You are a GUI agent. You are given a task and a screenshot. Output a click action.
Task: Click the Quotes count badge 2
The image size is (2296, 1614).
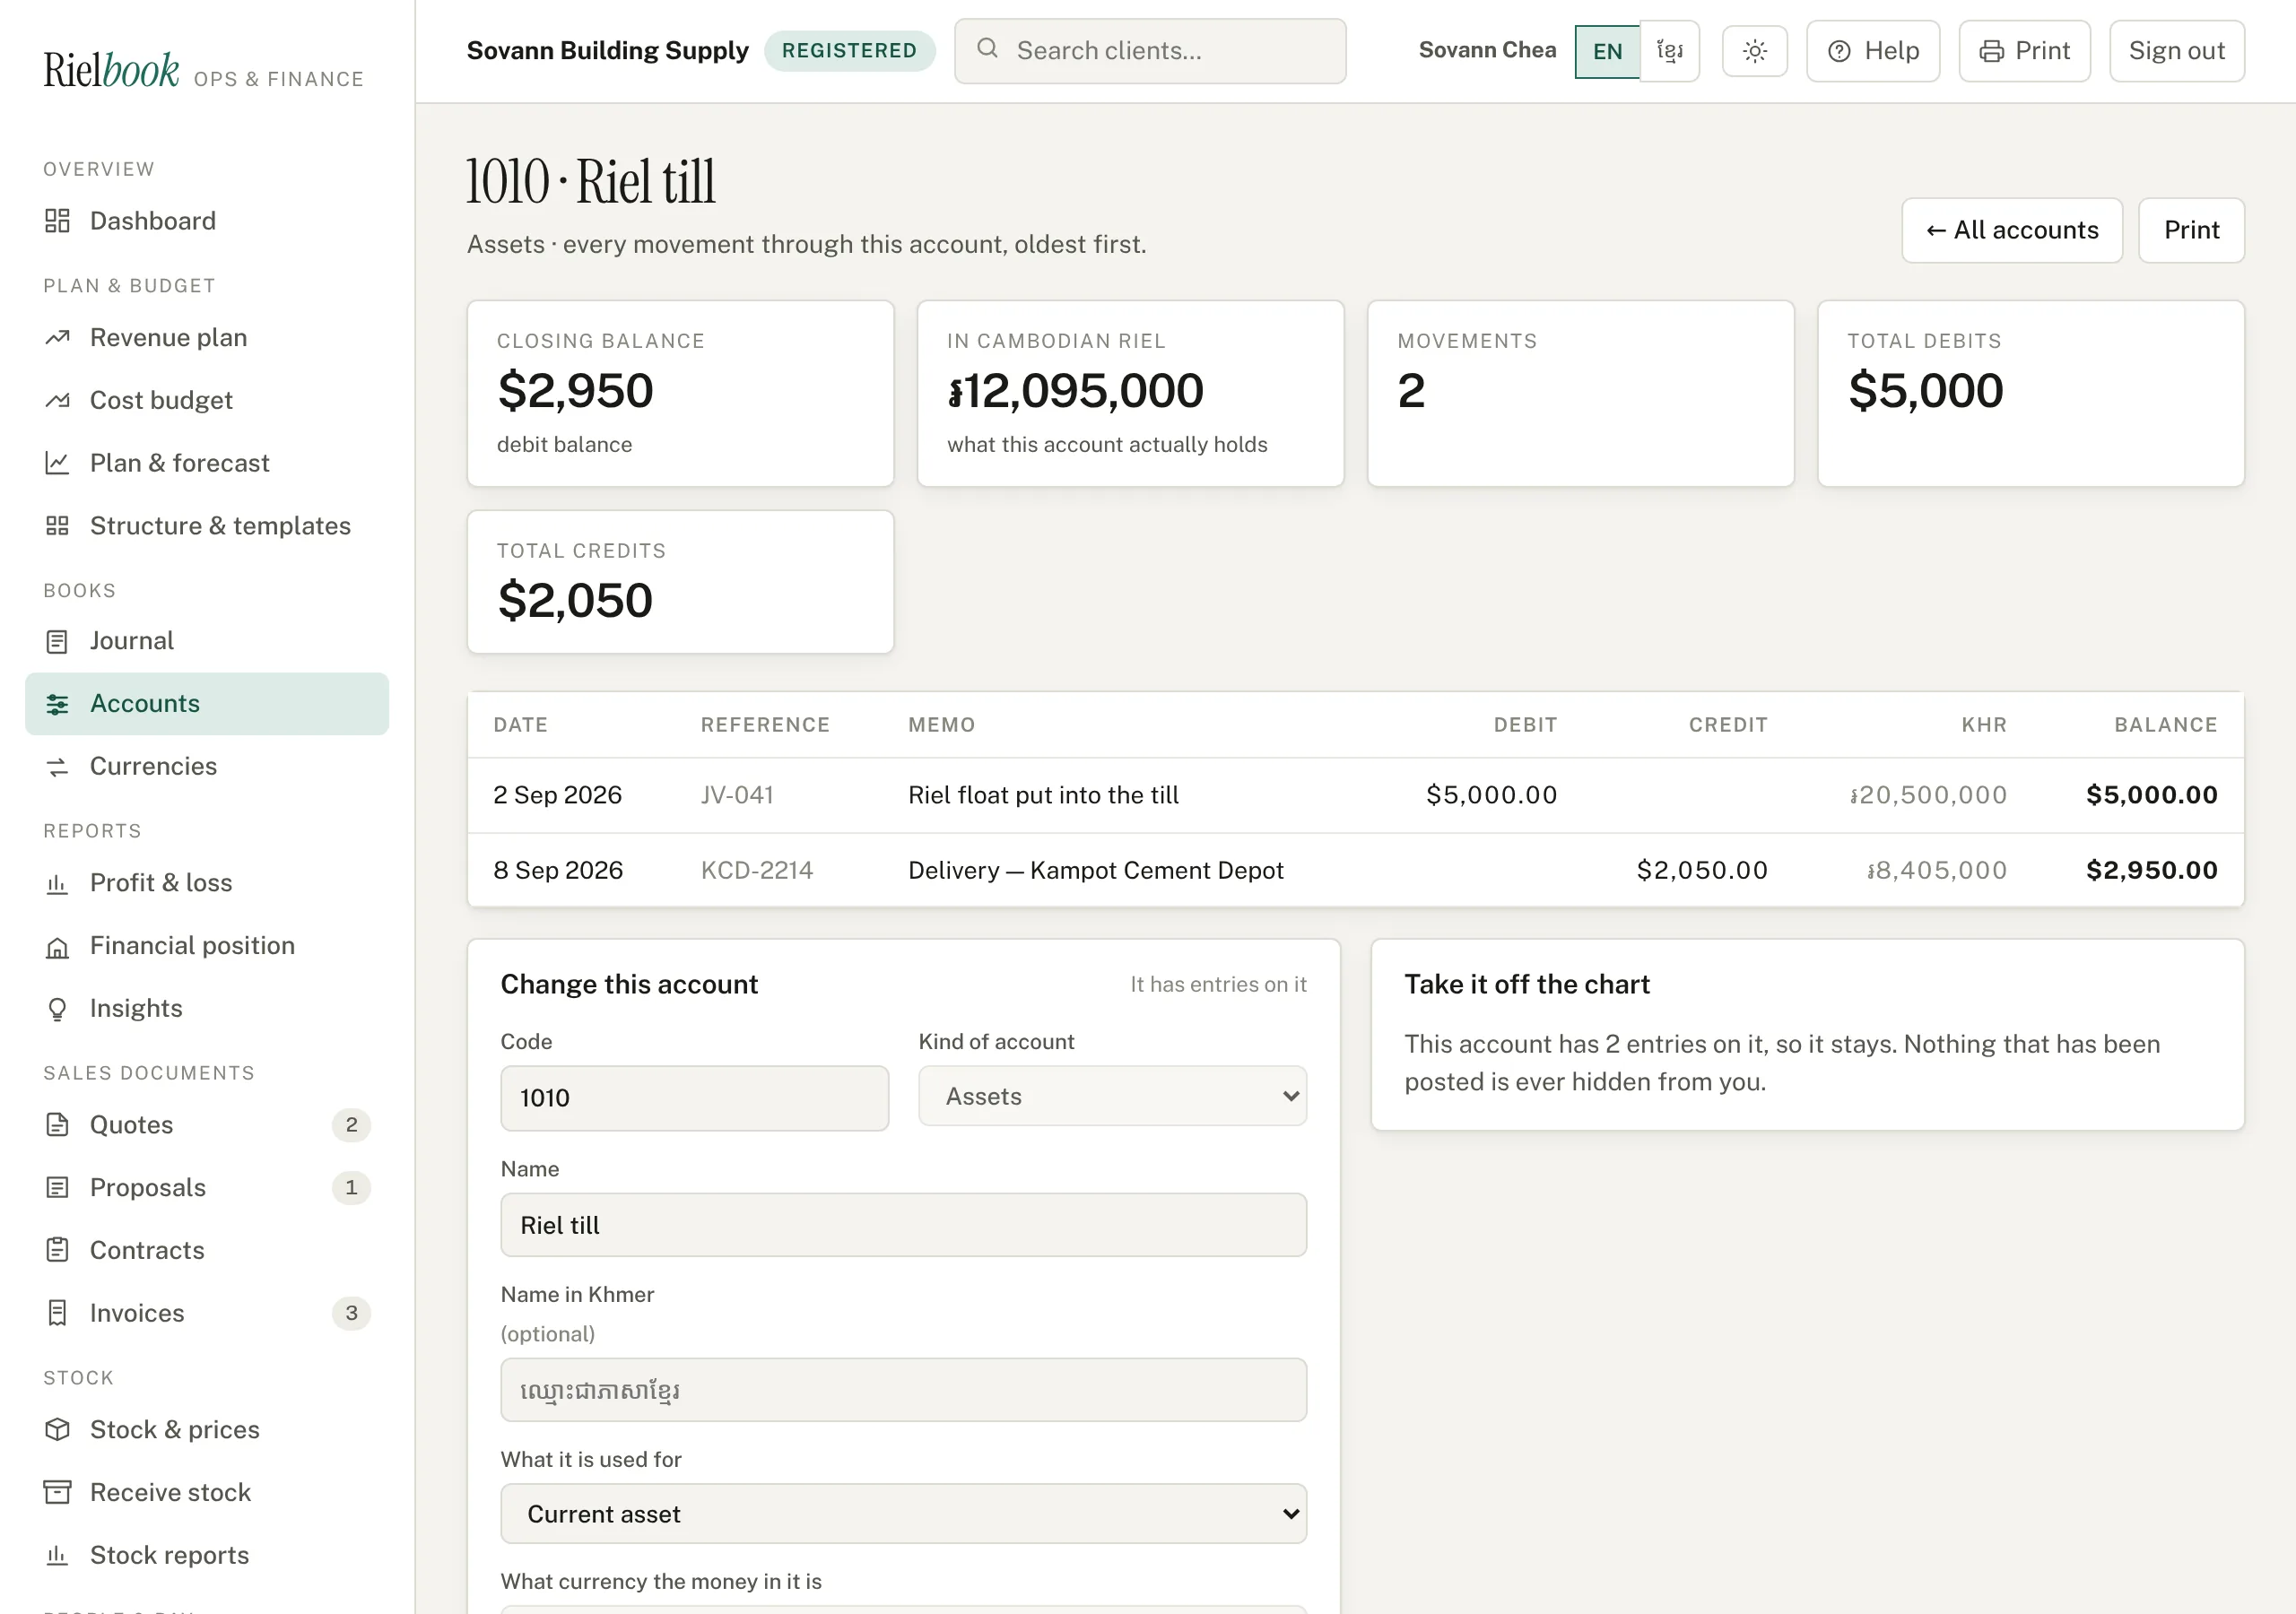[351, 1125]
